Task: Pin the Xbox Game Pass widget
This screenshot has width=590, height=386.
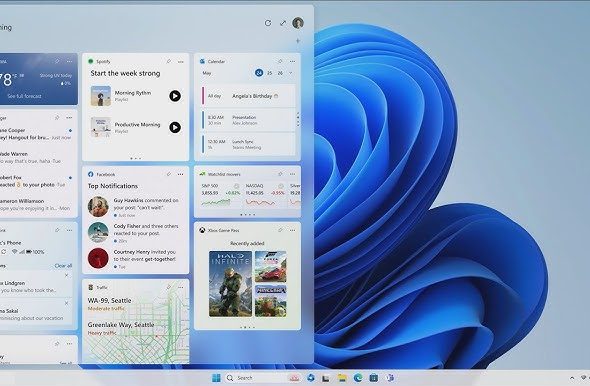Action: point(280,230)
